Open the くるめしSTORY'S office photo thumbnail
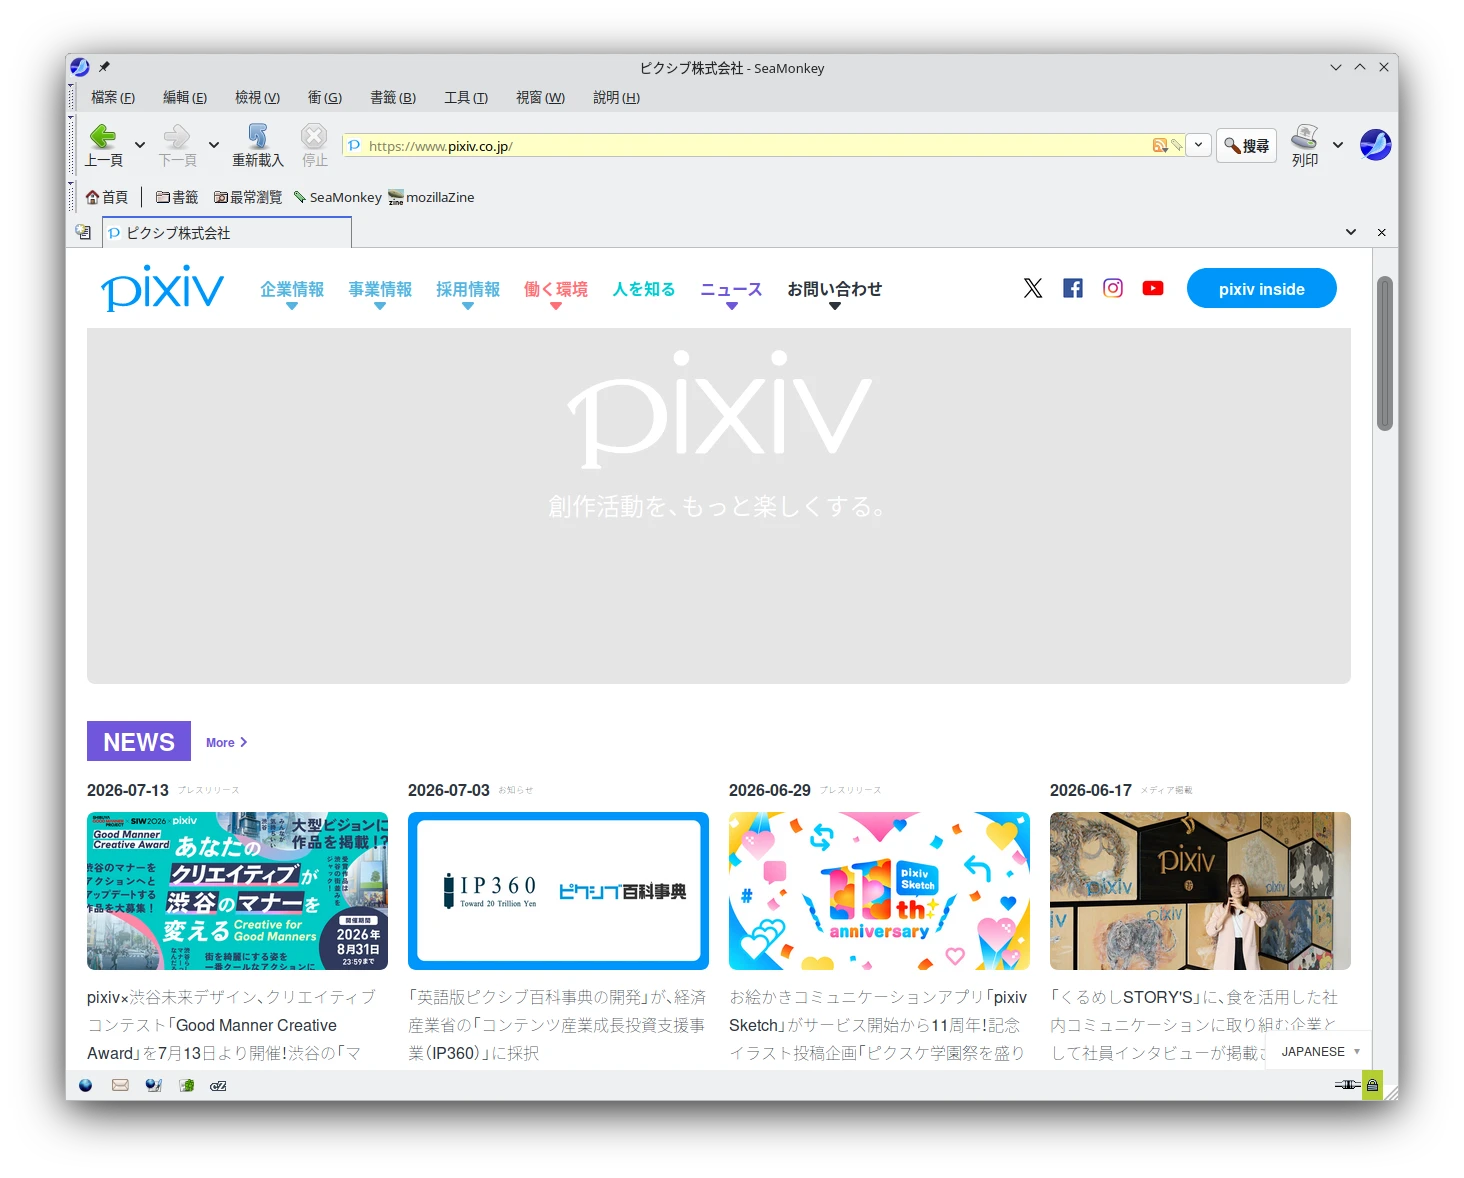 coord(1200,890)
